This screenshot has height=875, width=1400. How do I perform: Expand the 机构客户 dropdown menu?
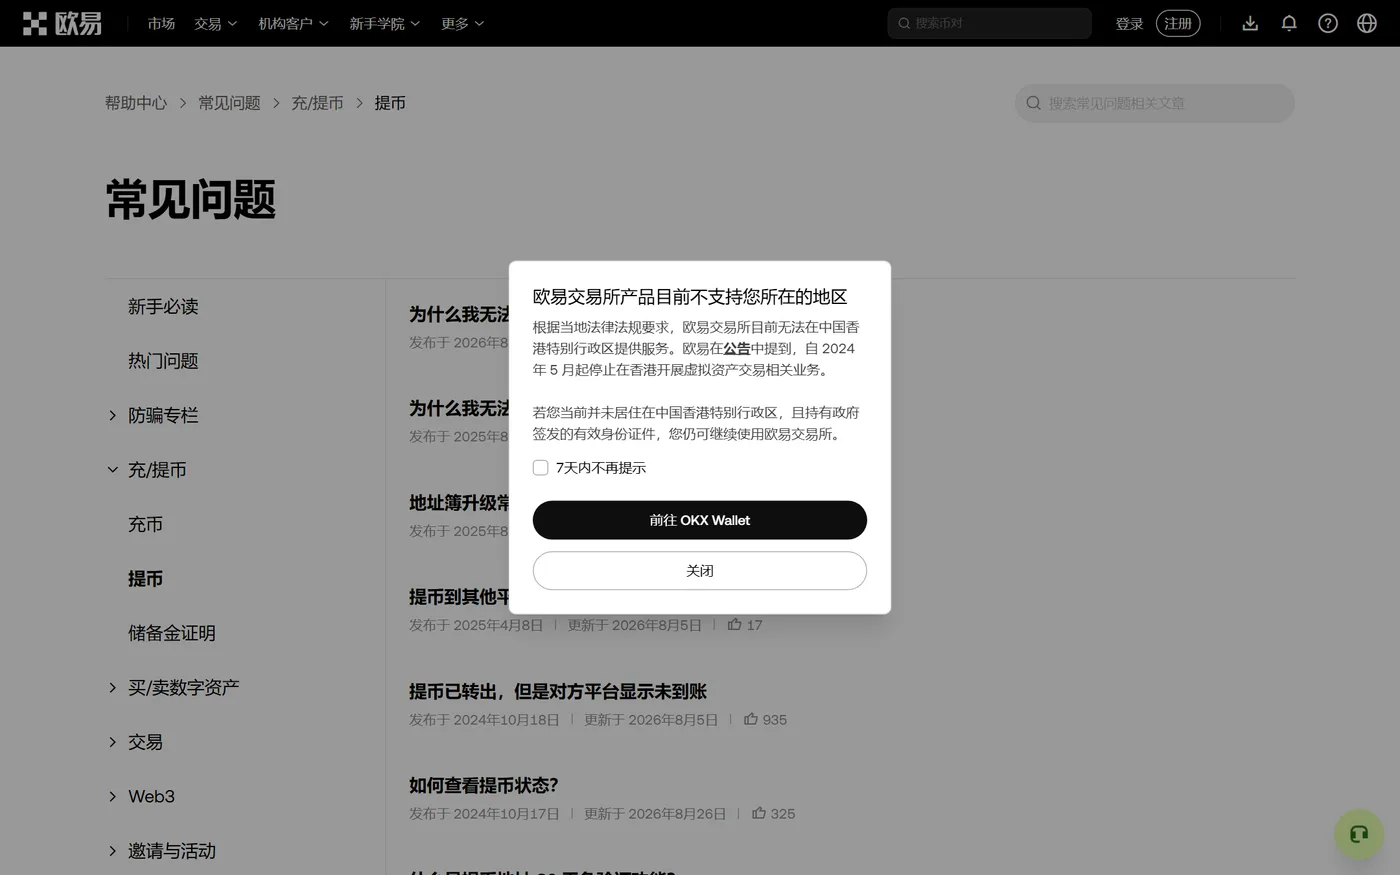click(293, 23)
